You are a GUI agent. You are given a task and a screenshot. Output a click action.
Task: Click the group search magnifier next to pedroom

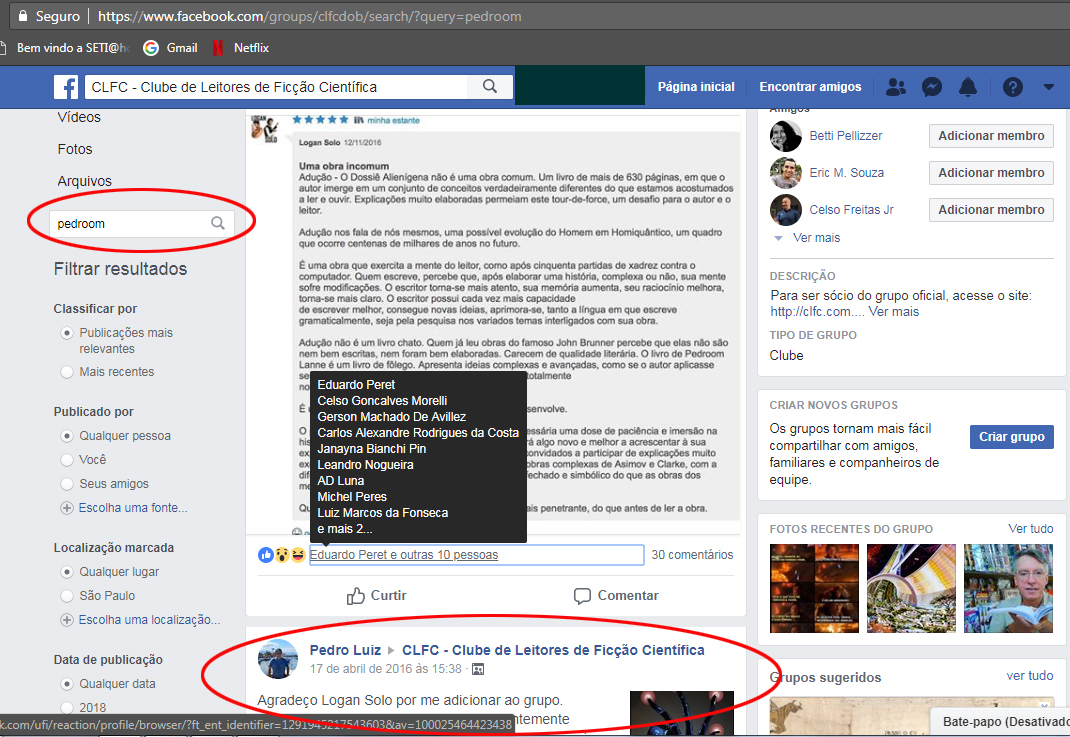[x=218, y=223]
